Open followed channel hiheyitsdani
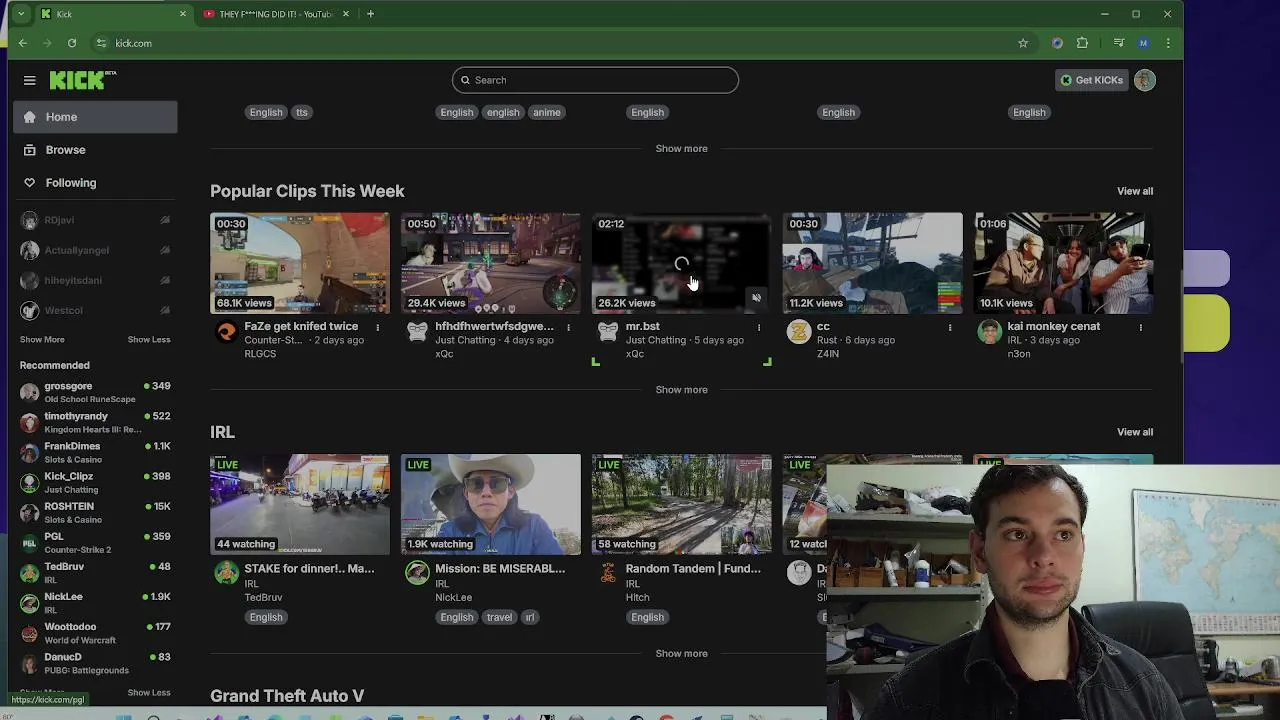 [95, 280]
